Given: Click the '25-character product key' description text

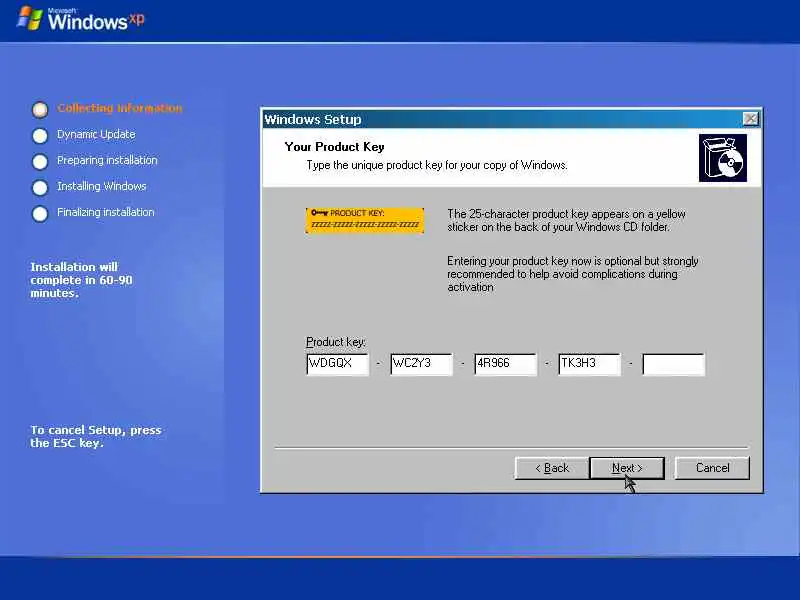Looking at the screenshot, I should coord(566,220).
